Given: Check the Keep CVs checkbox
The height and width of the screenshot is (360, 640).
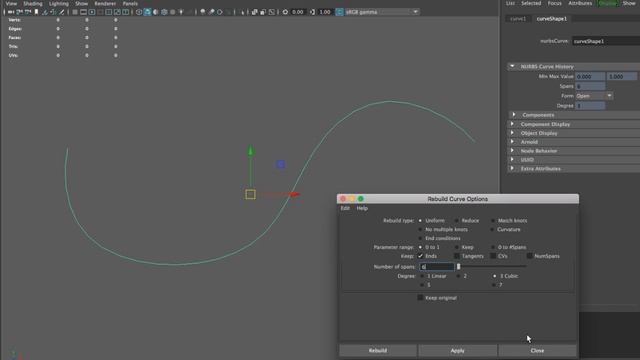Looking at the screenshot, I should [x=493, y=256].
